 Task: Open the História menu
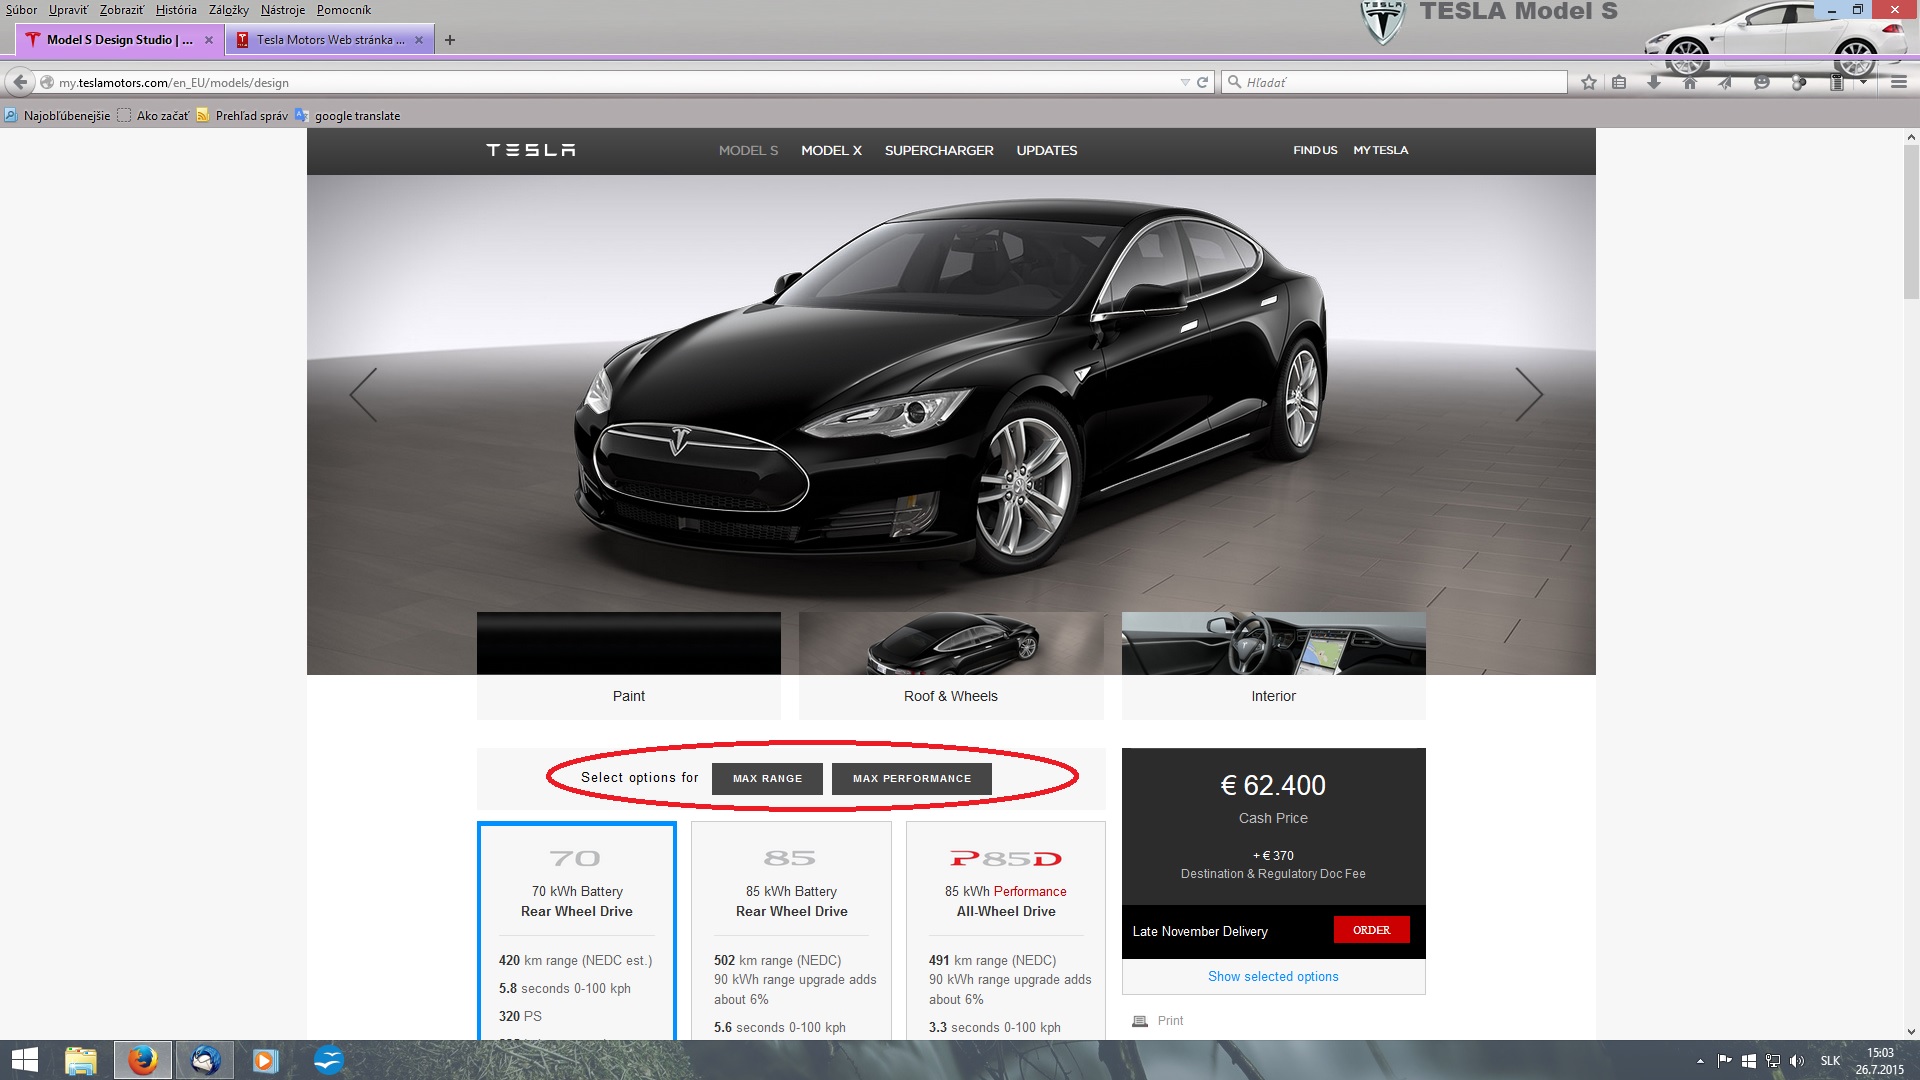click(x=176, y=10)
